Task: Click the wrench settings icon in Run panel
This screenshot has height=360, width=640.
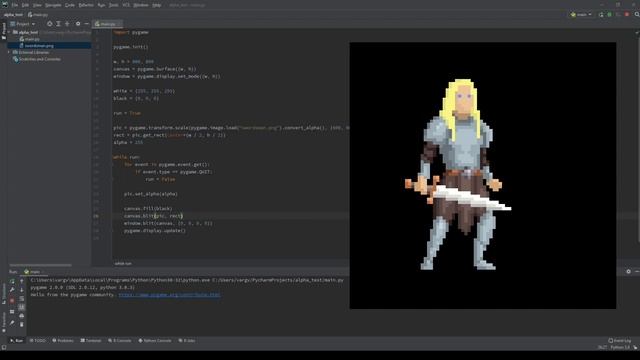Action: coord(12,290)
